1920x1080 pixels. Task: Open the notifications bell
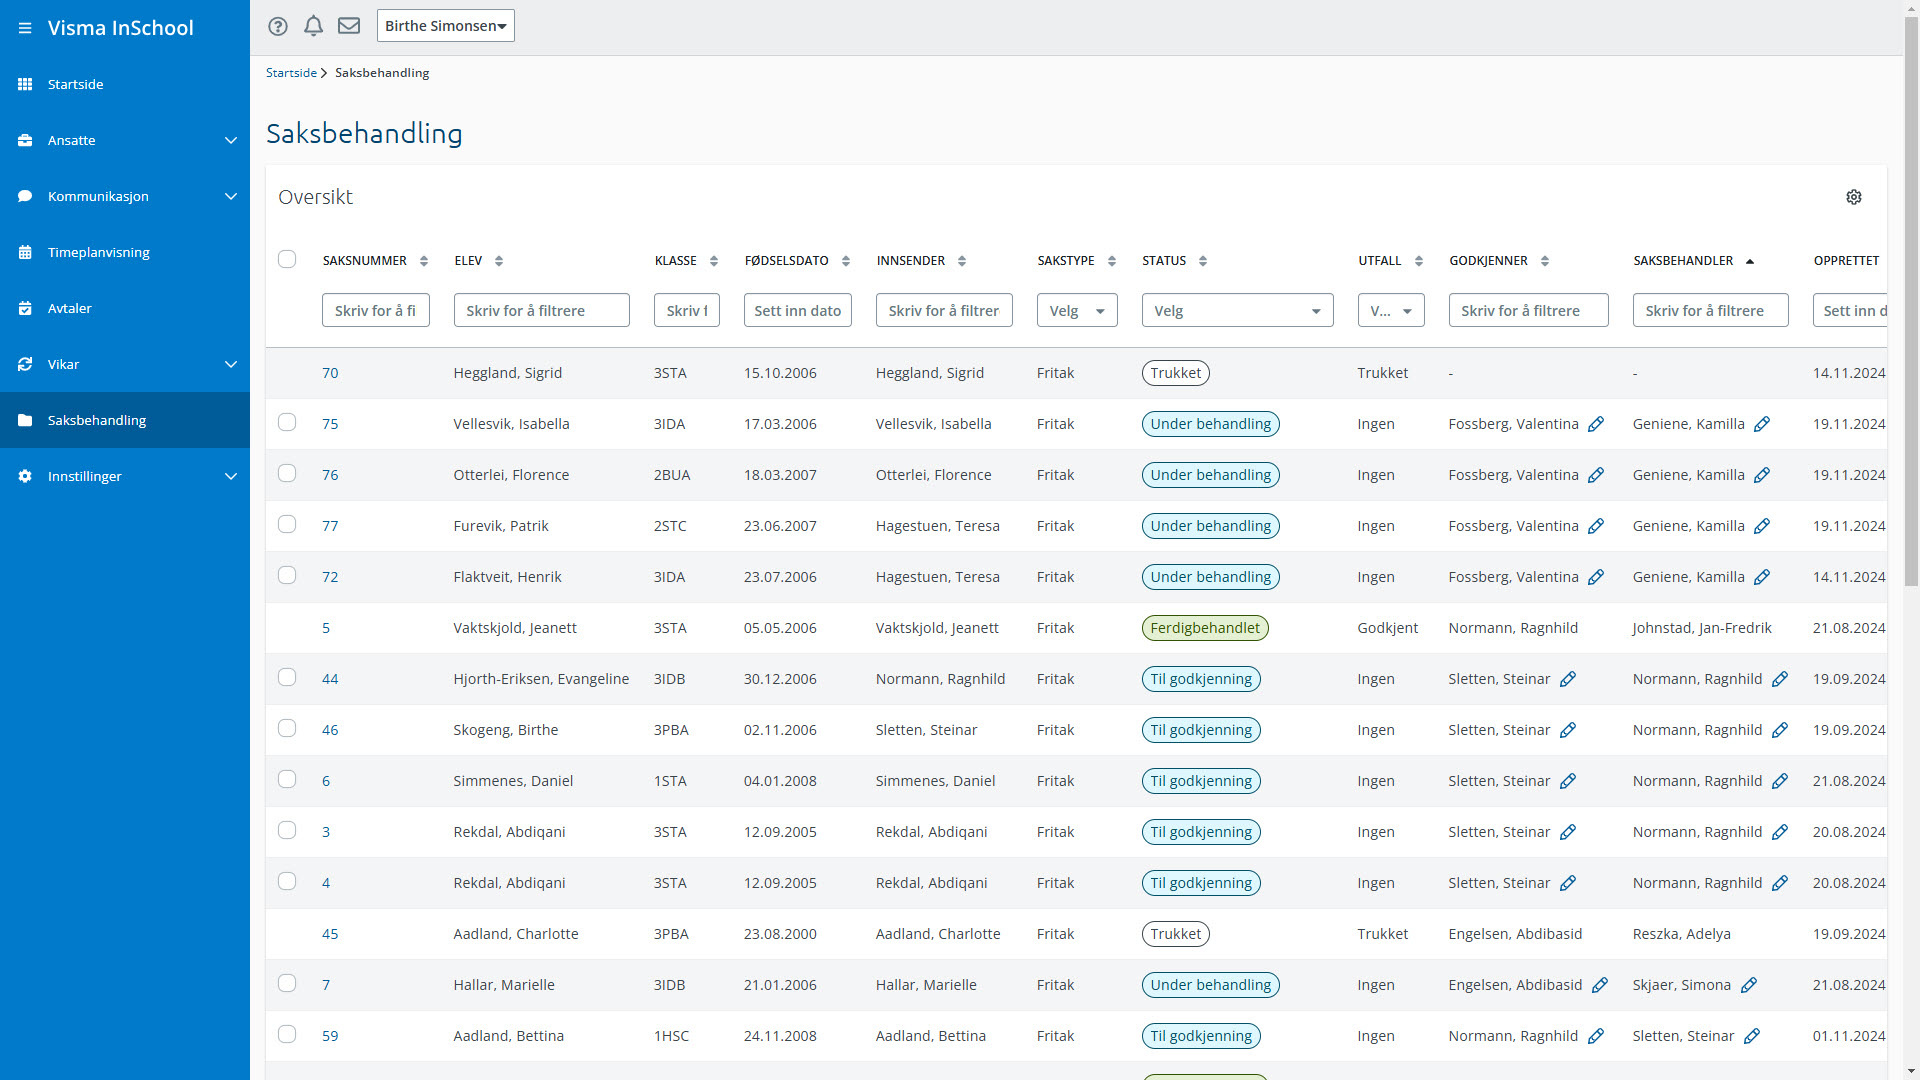coord(313,26)
